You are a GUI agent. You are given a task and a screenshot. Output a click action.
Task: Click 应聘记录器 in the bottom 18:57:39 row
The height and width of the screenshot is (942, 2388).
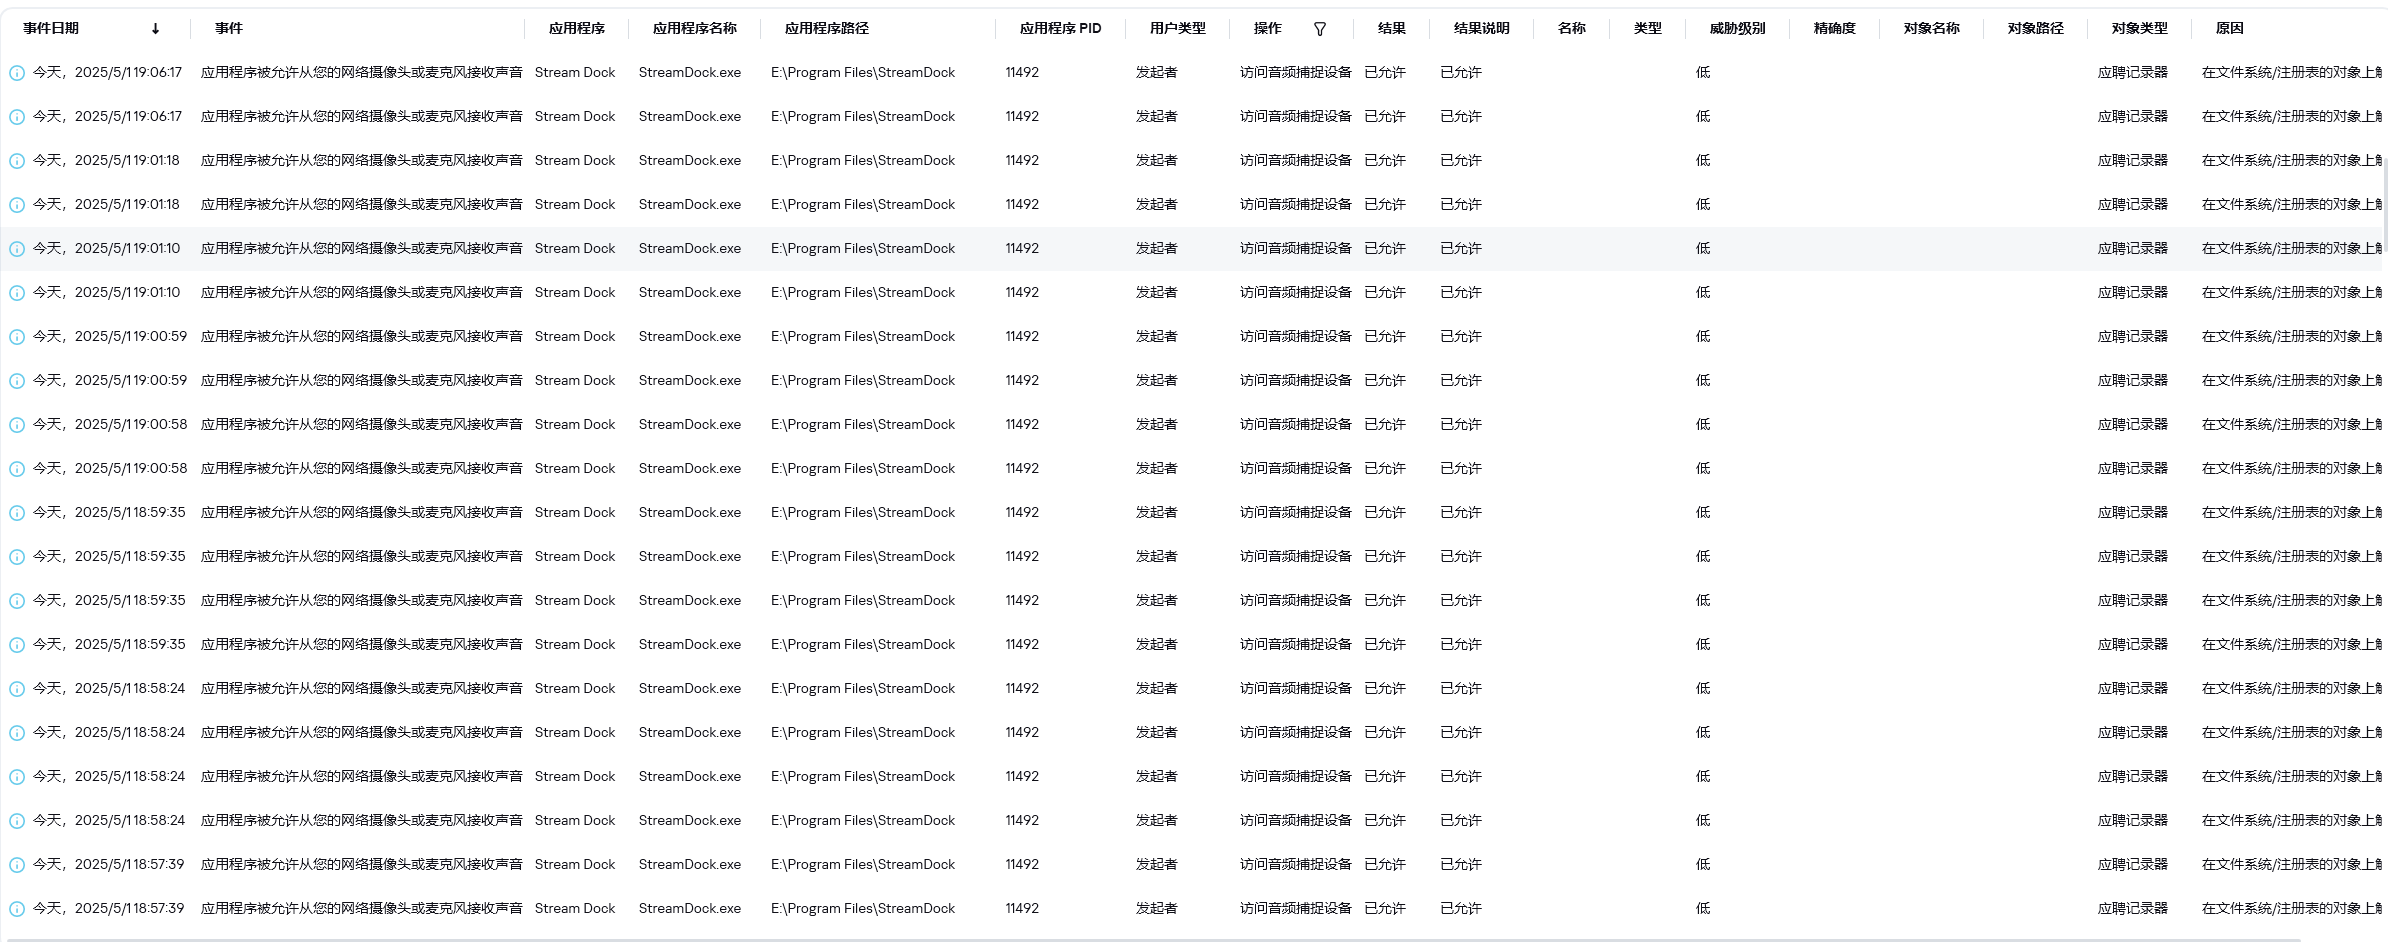point(2133,909)
